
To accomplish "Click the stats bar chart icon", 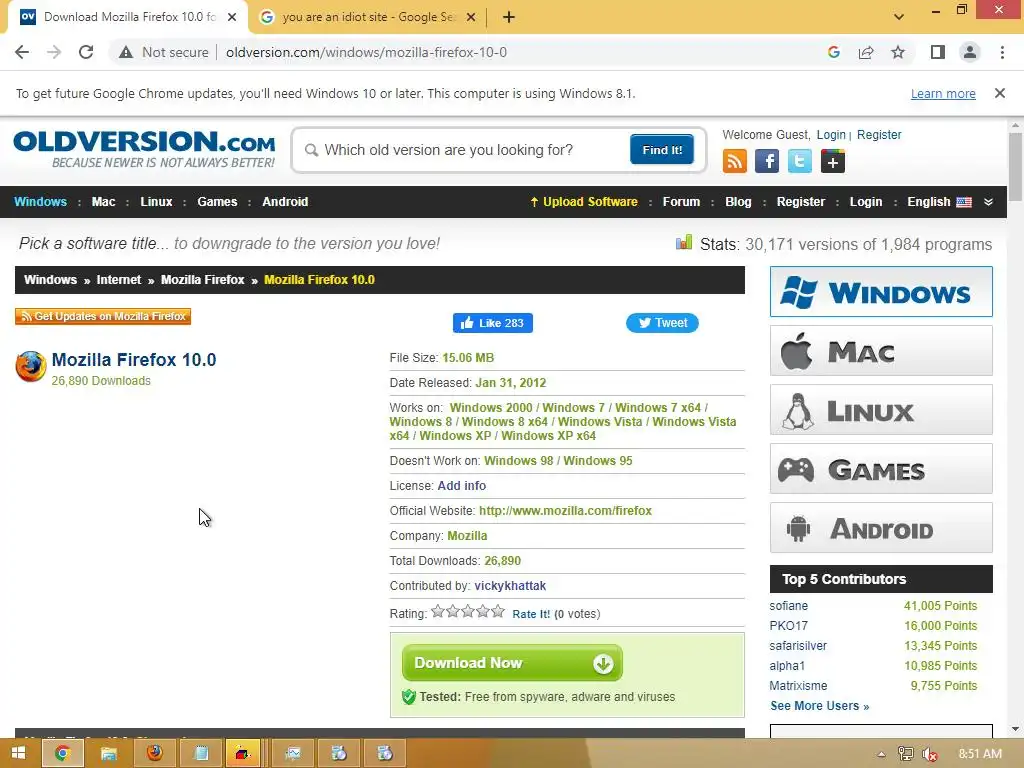I will 684,243.
